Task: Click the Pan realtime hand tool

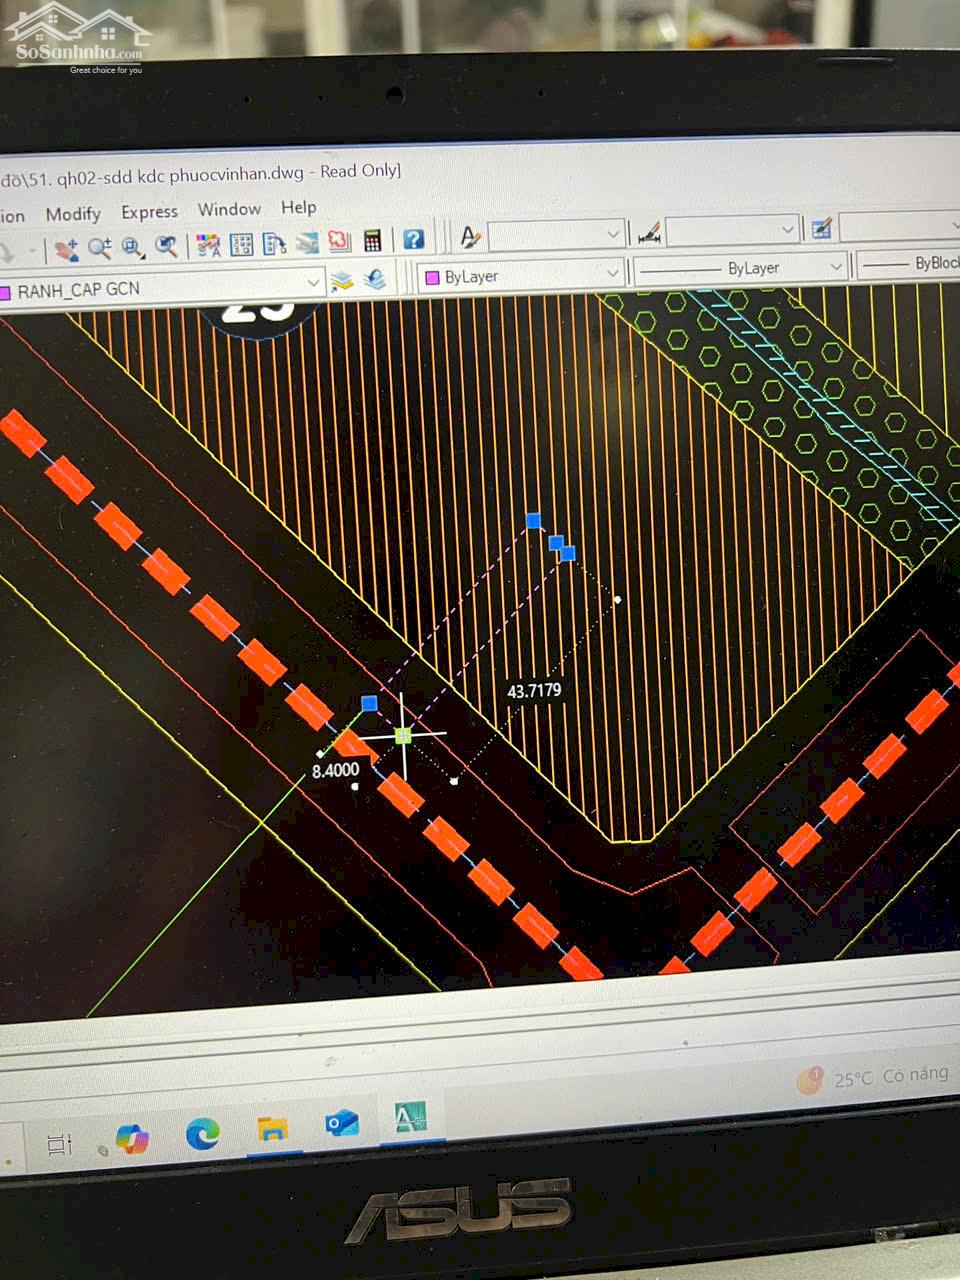Action: pyautogui.click(x=65, y=248)
